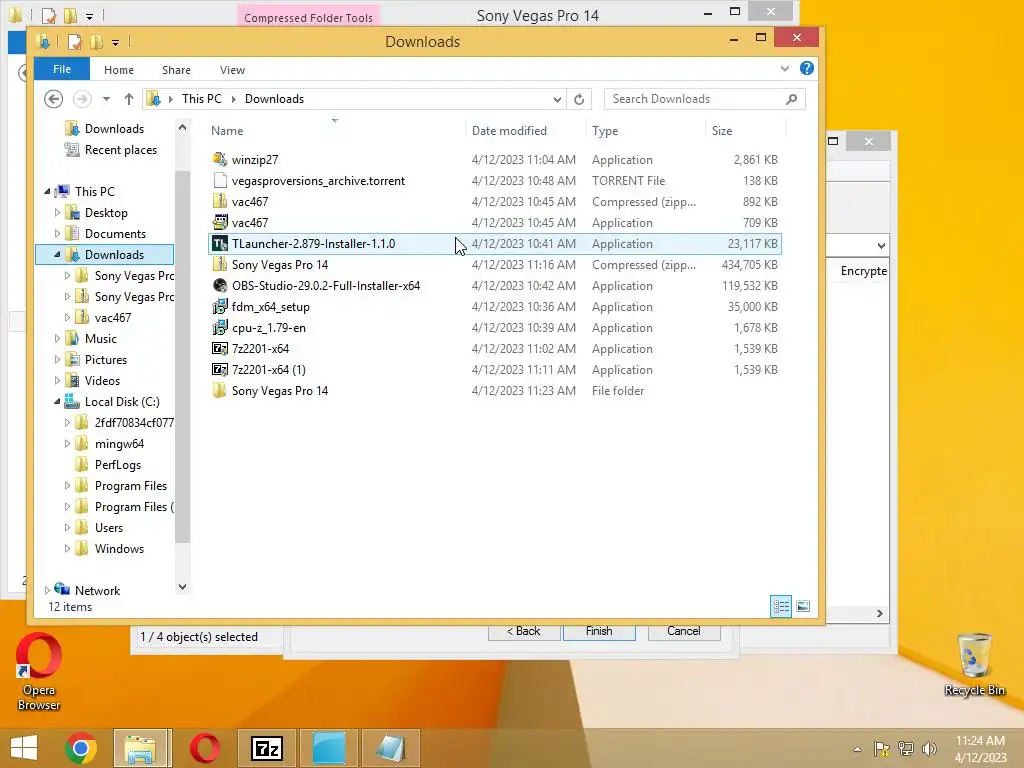Click the volume speaker tray icon
This screenshot has height=768, width=1024.
coord(929,749)
